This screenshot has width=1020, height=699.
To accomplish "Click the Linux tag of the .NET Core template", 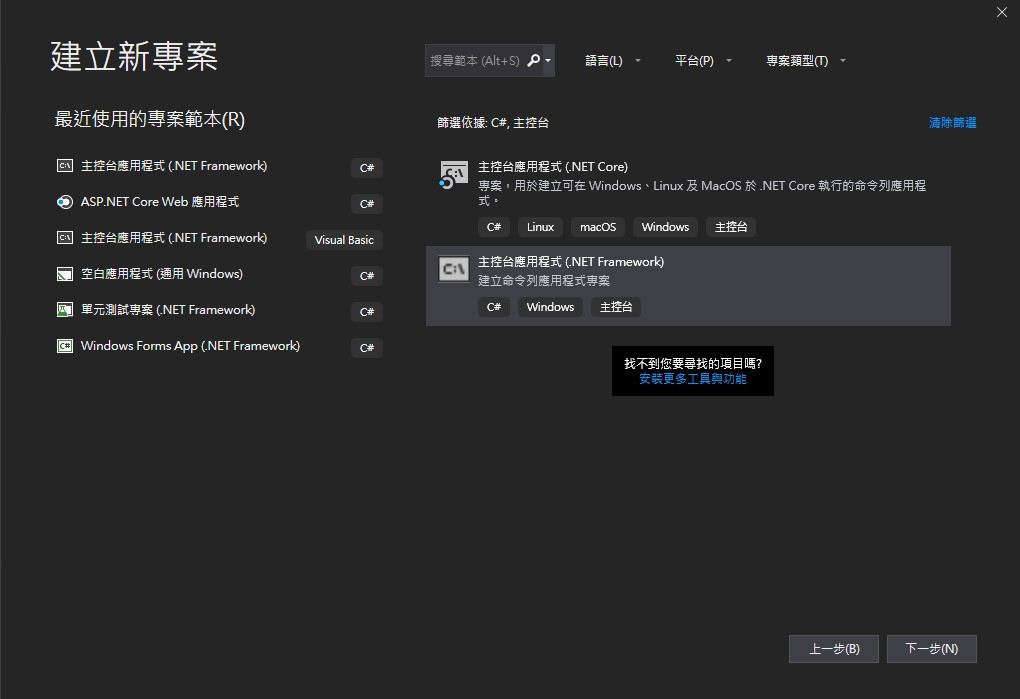I will (x=540, y=227).
